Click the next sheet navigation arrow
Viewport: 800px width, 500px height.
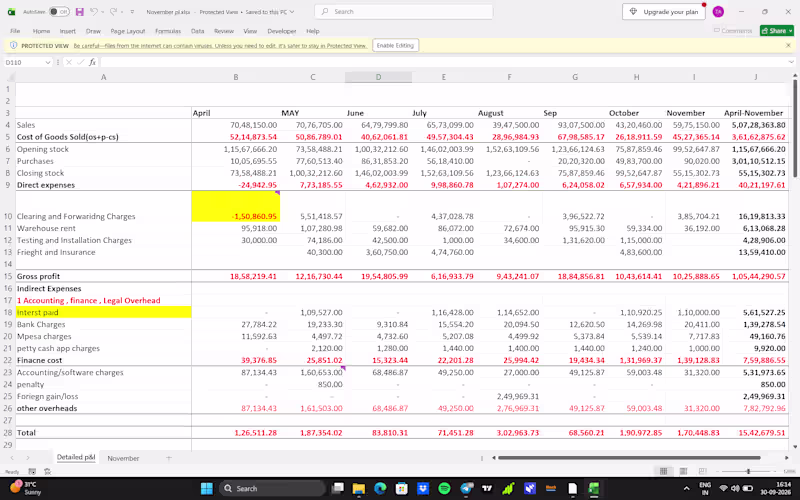point(28,458)
